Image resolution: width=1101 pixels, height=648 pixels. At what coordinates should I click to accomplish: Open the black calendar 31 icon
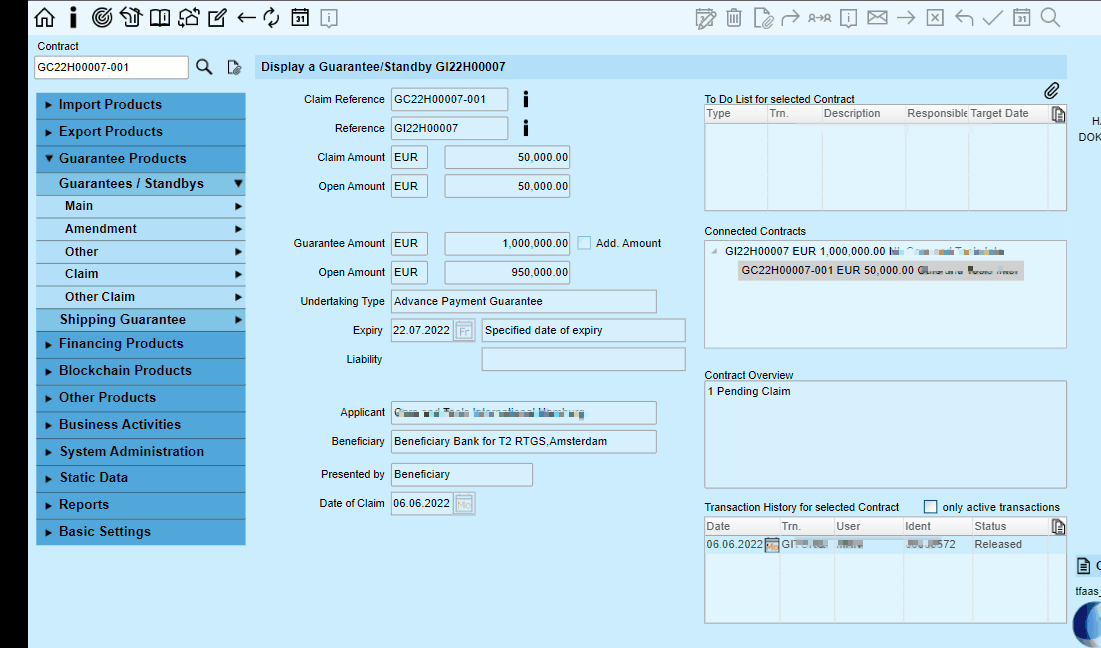pyautogui.click(x=300, y=18)
